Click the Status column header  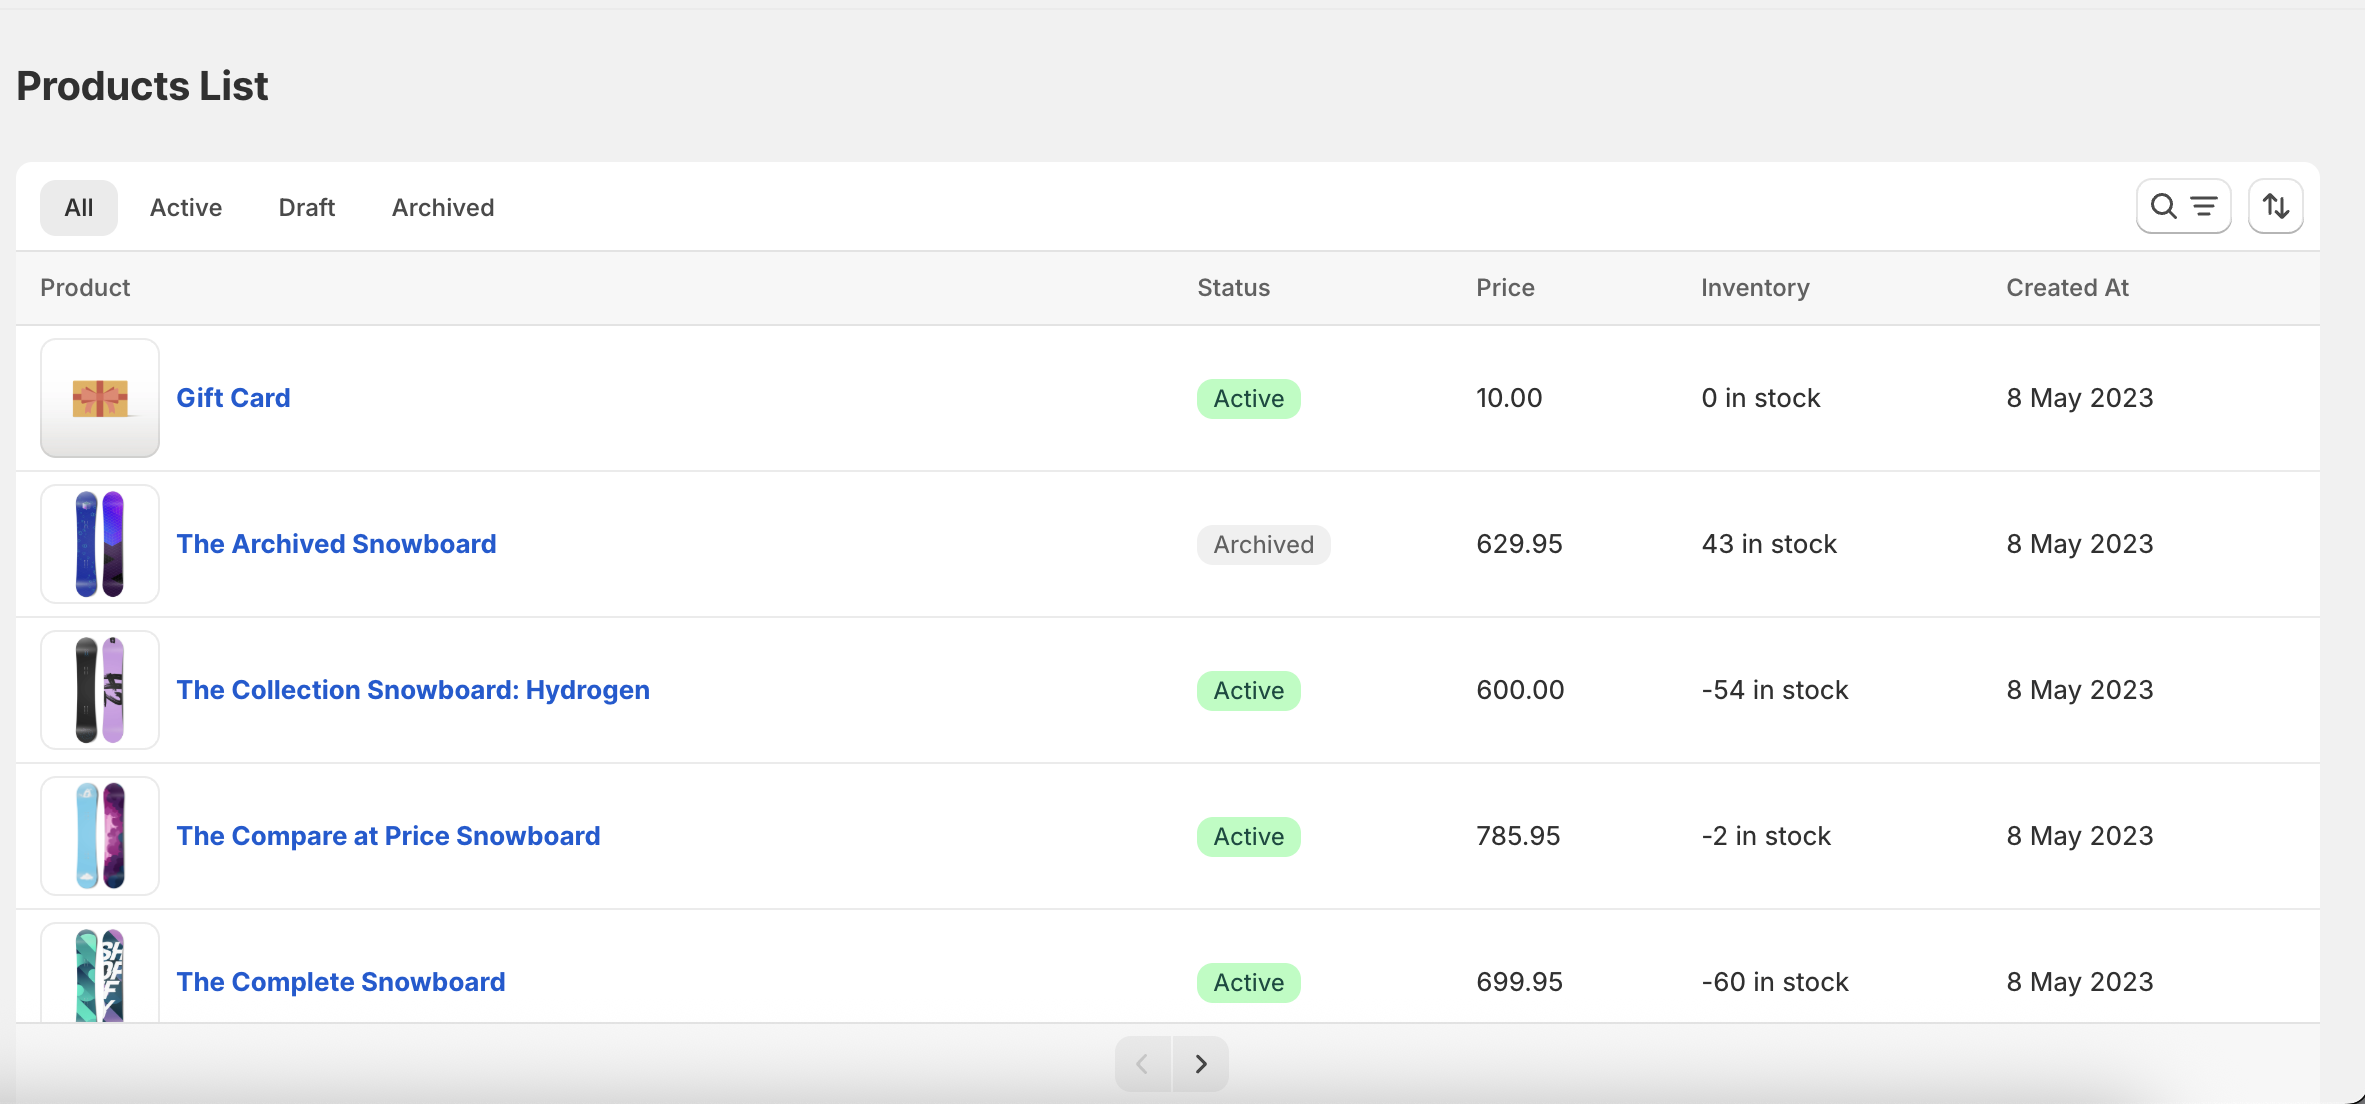coord(1234,288)
